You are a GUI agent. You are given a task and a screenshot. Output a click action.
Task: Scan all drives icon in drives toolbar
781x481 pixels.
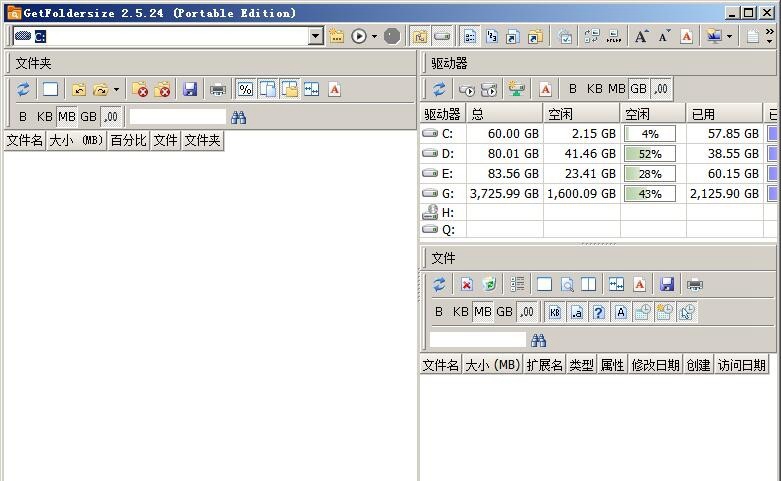pos(489,90)
